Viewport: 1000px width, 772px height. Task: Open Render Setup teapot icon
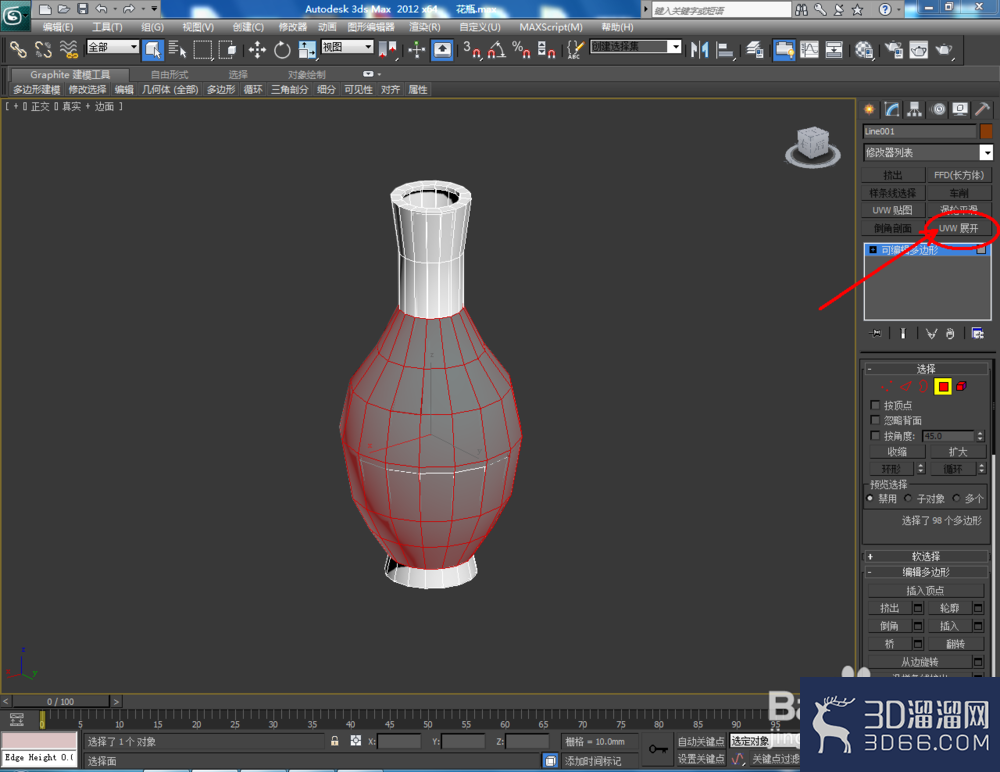(894, 50)
